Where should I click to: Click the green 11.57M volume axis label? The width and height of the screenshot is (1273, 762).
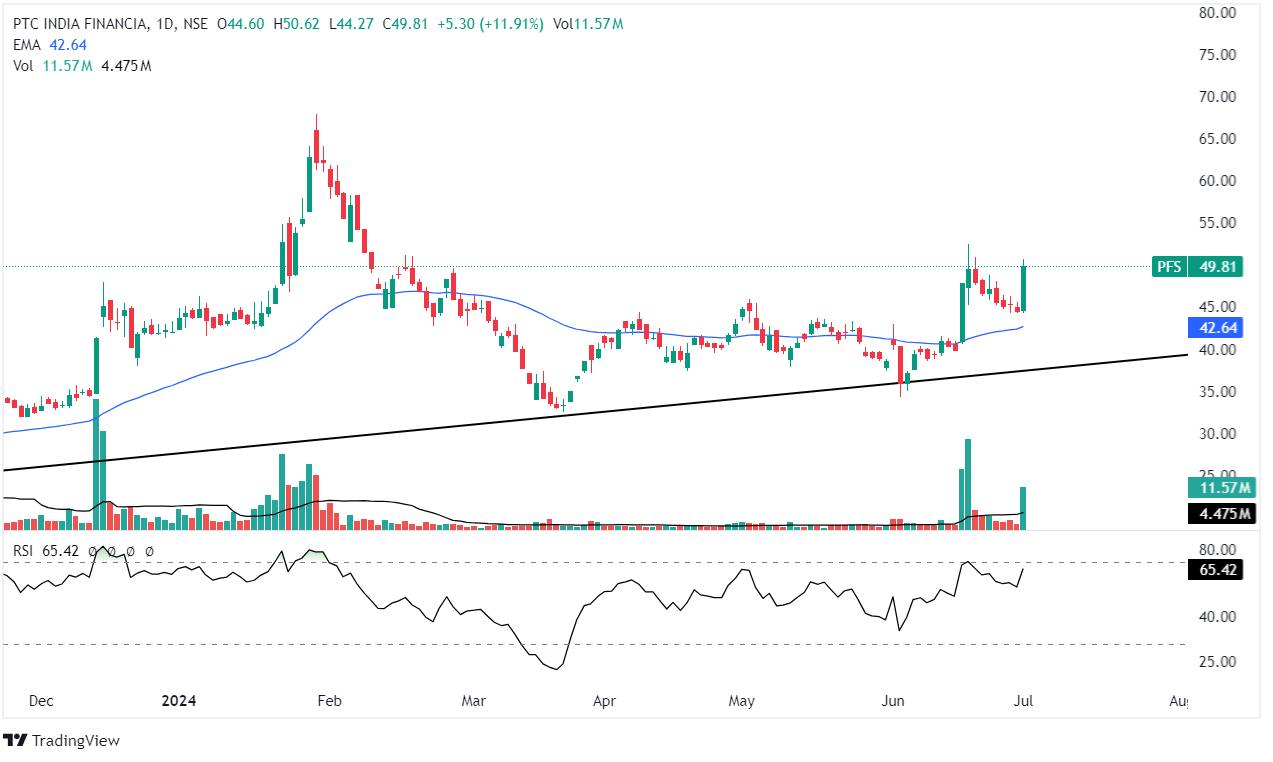click(1219, 488)
